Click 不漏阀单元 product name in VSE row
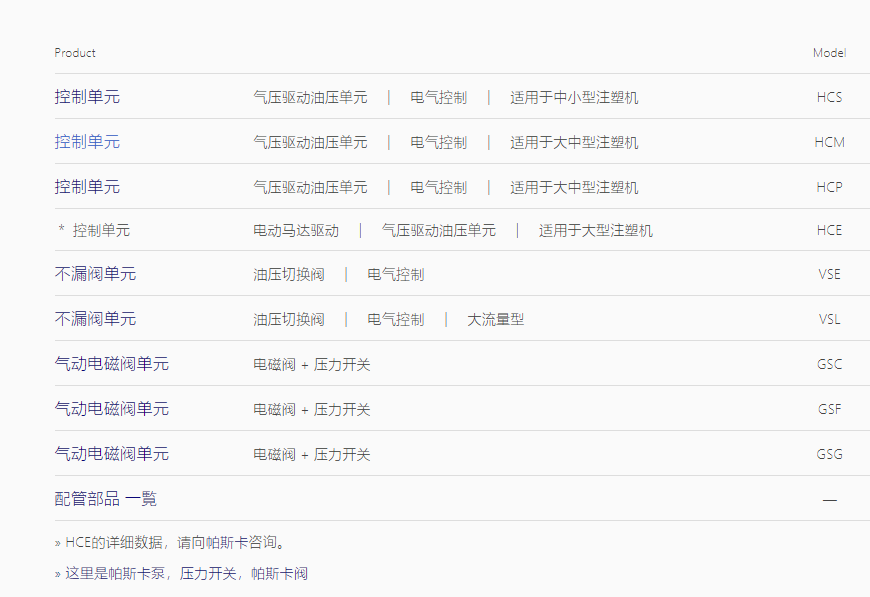 tap(95, 274)
